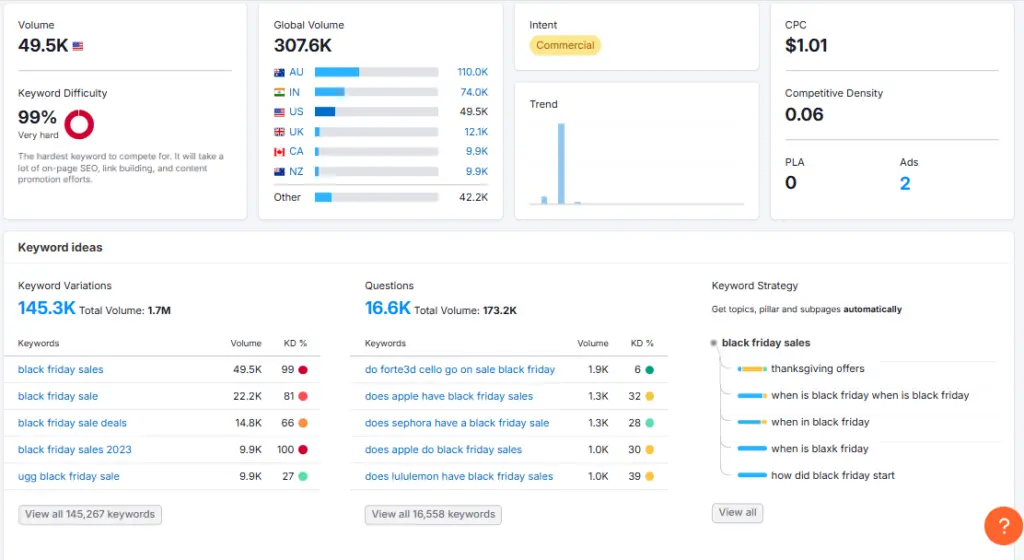Open the 145.3K Keyword Variations total
This screenshot has width=1024, height=560.
coord(46,309)
